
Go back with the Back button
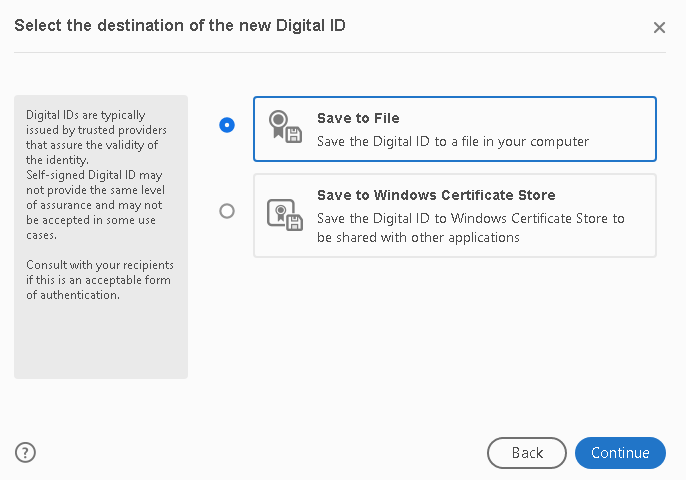(527, 453)
